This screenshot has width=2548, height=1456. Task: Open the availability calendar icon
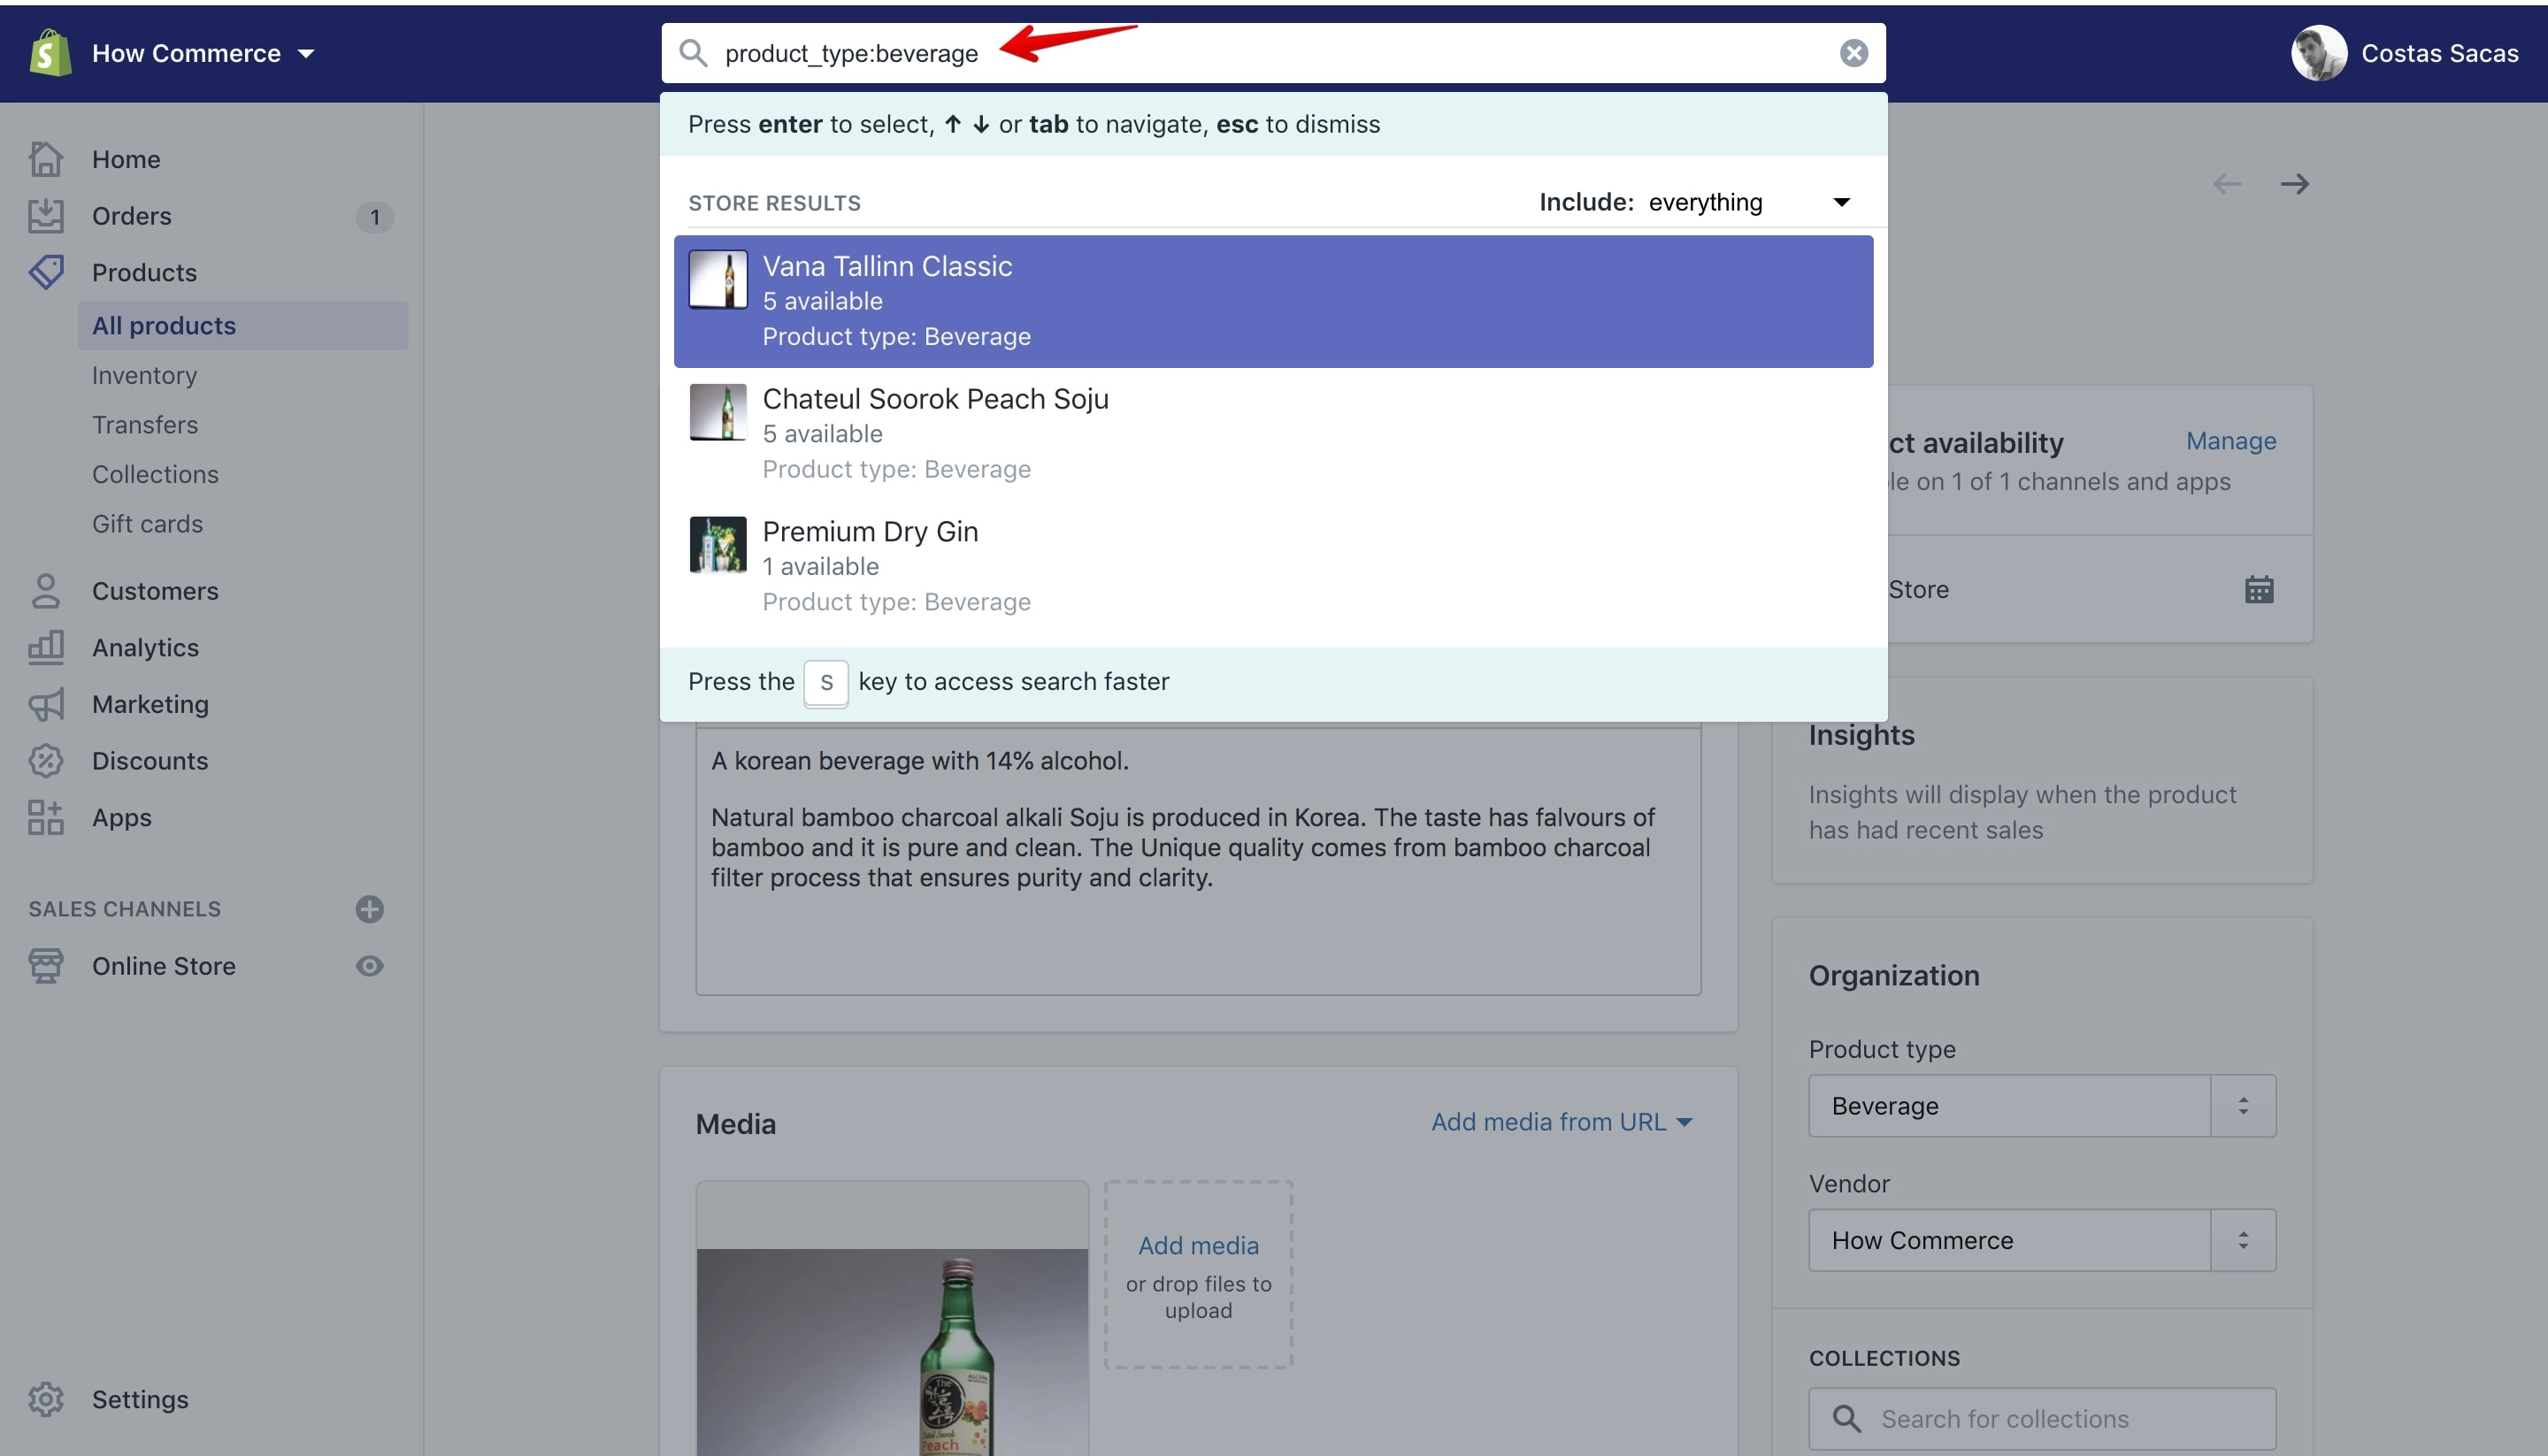point(2259,590)
